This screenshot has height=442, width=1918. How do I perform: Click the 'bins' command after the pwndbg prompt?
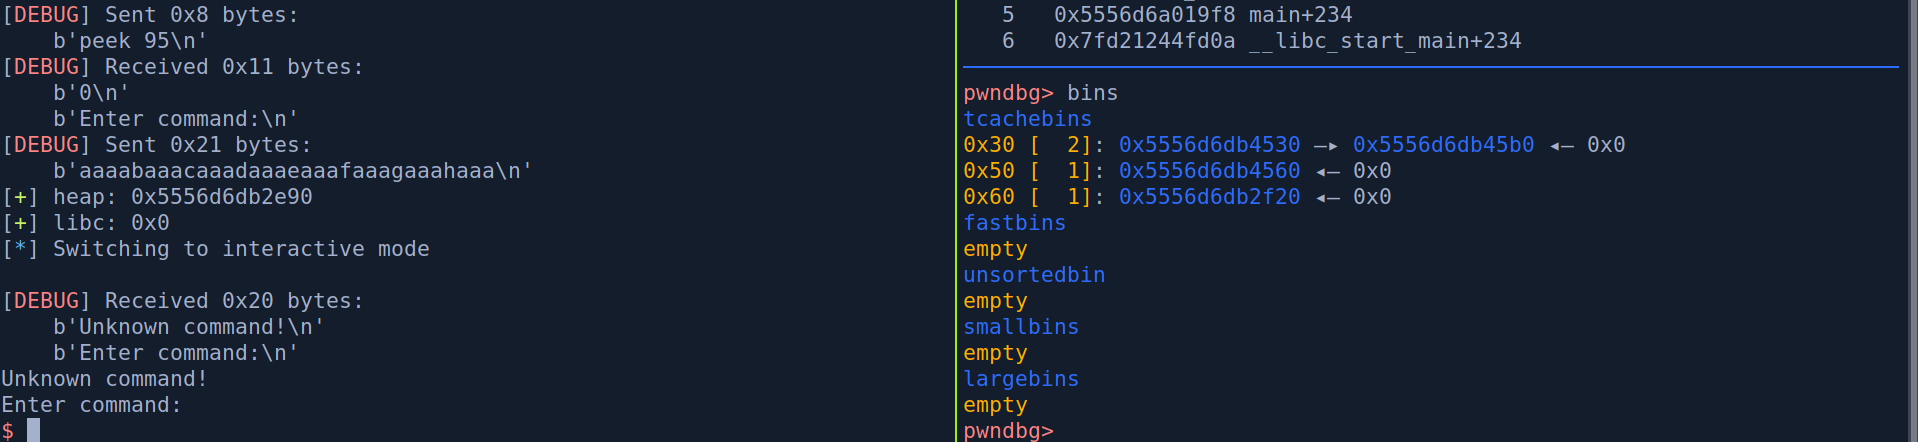point(1092,93)
